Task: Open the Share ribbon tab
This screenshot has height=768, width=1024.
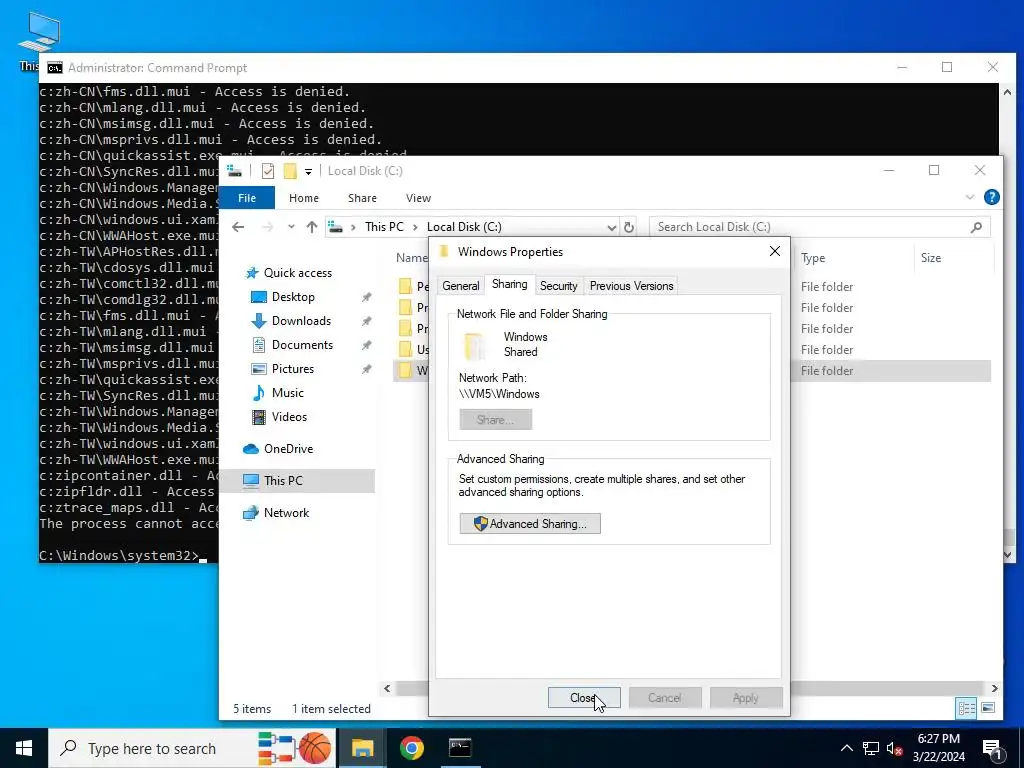Action: pos(362,198)
